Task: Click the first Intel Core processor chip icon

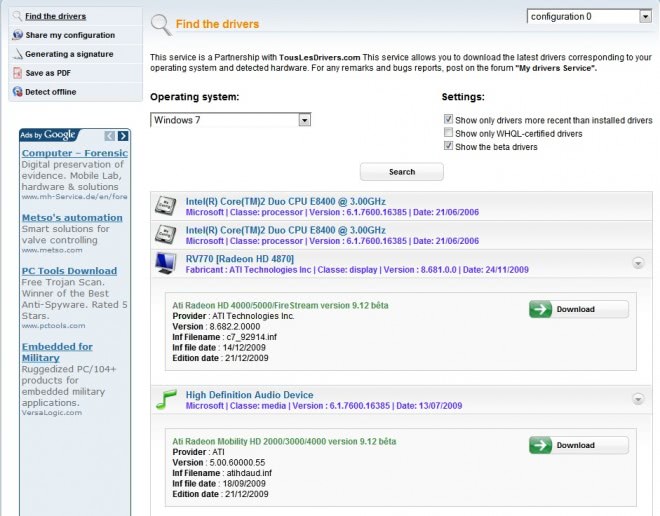Action: coord(165,205)
